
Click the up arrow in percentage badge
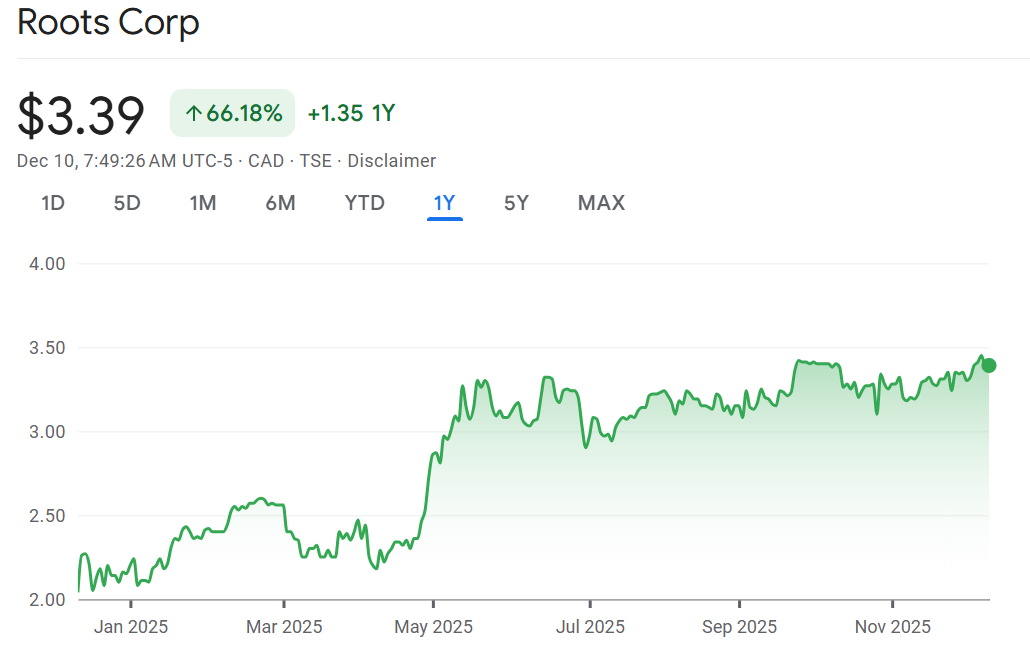[193, 114]
